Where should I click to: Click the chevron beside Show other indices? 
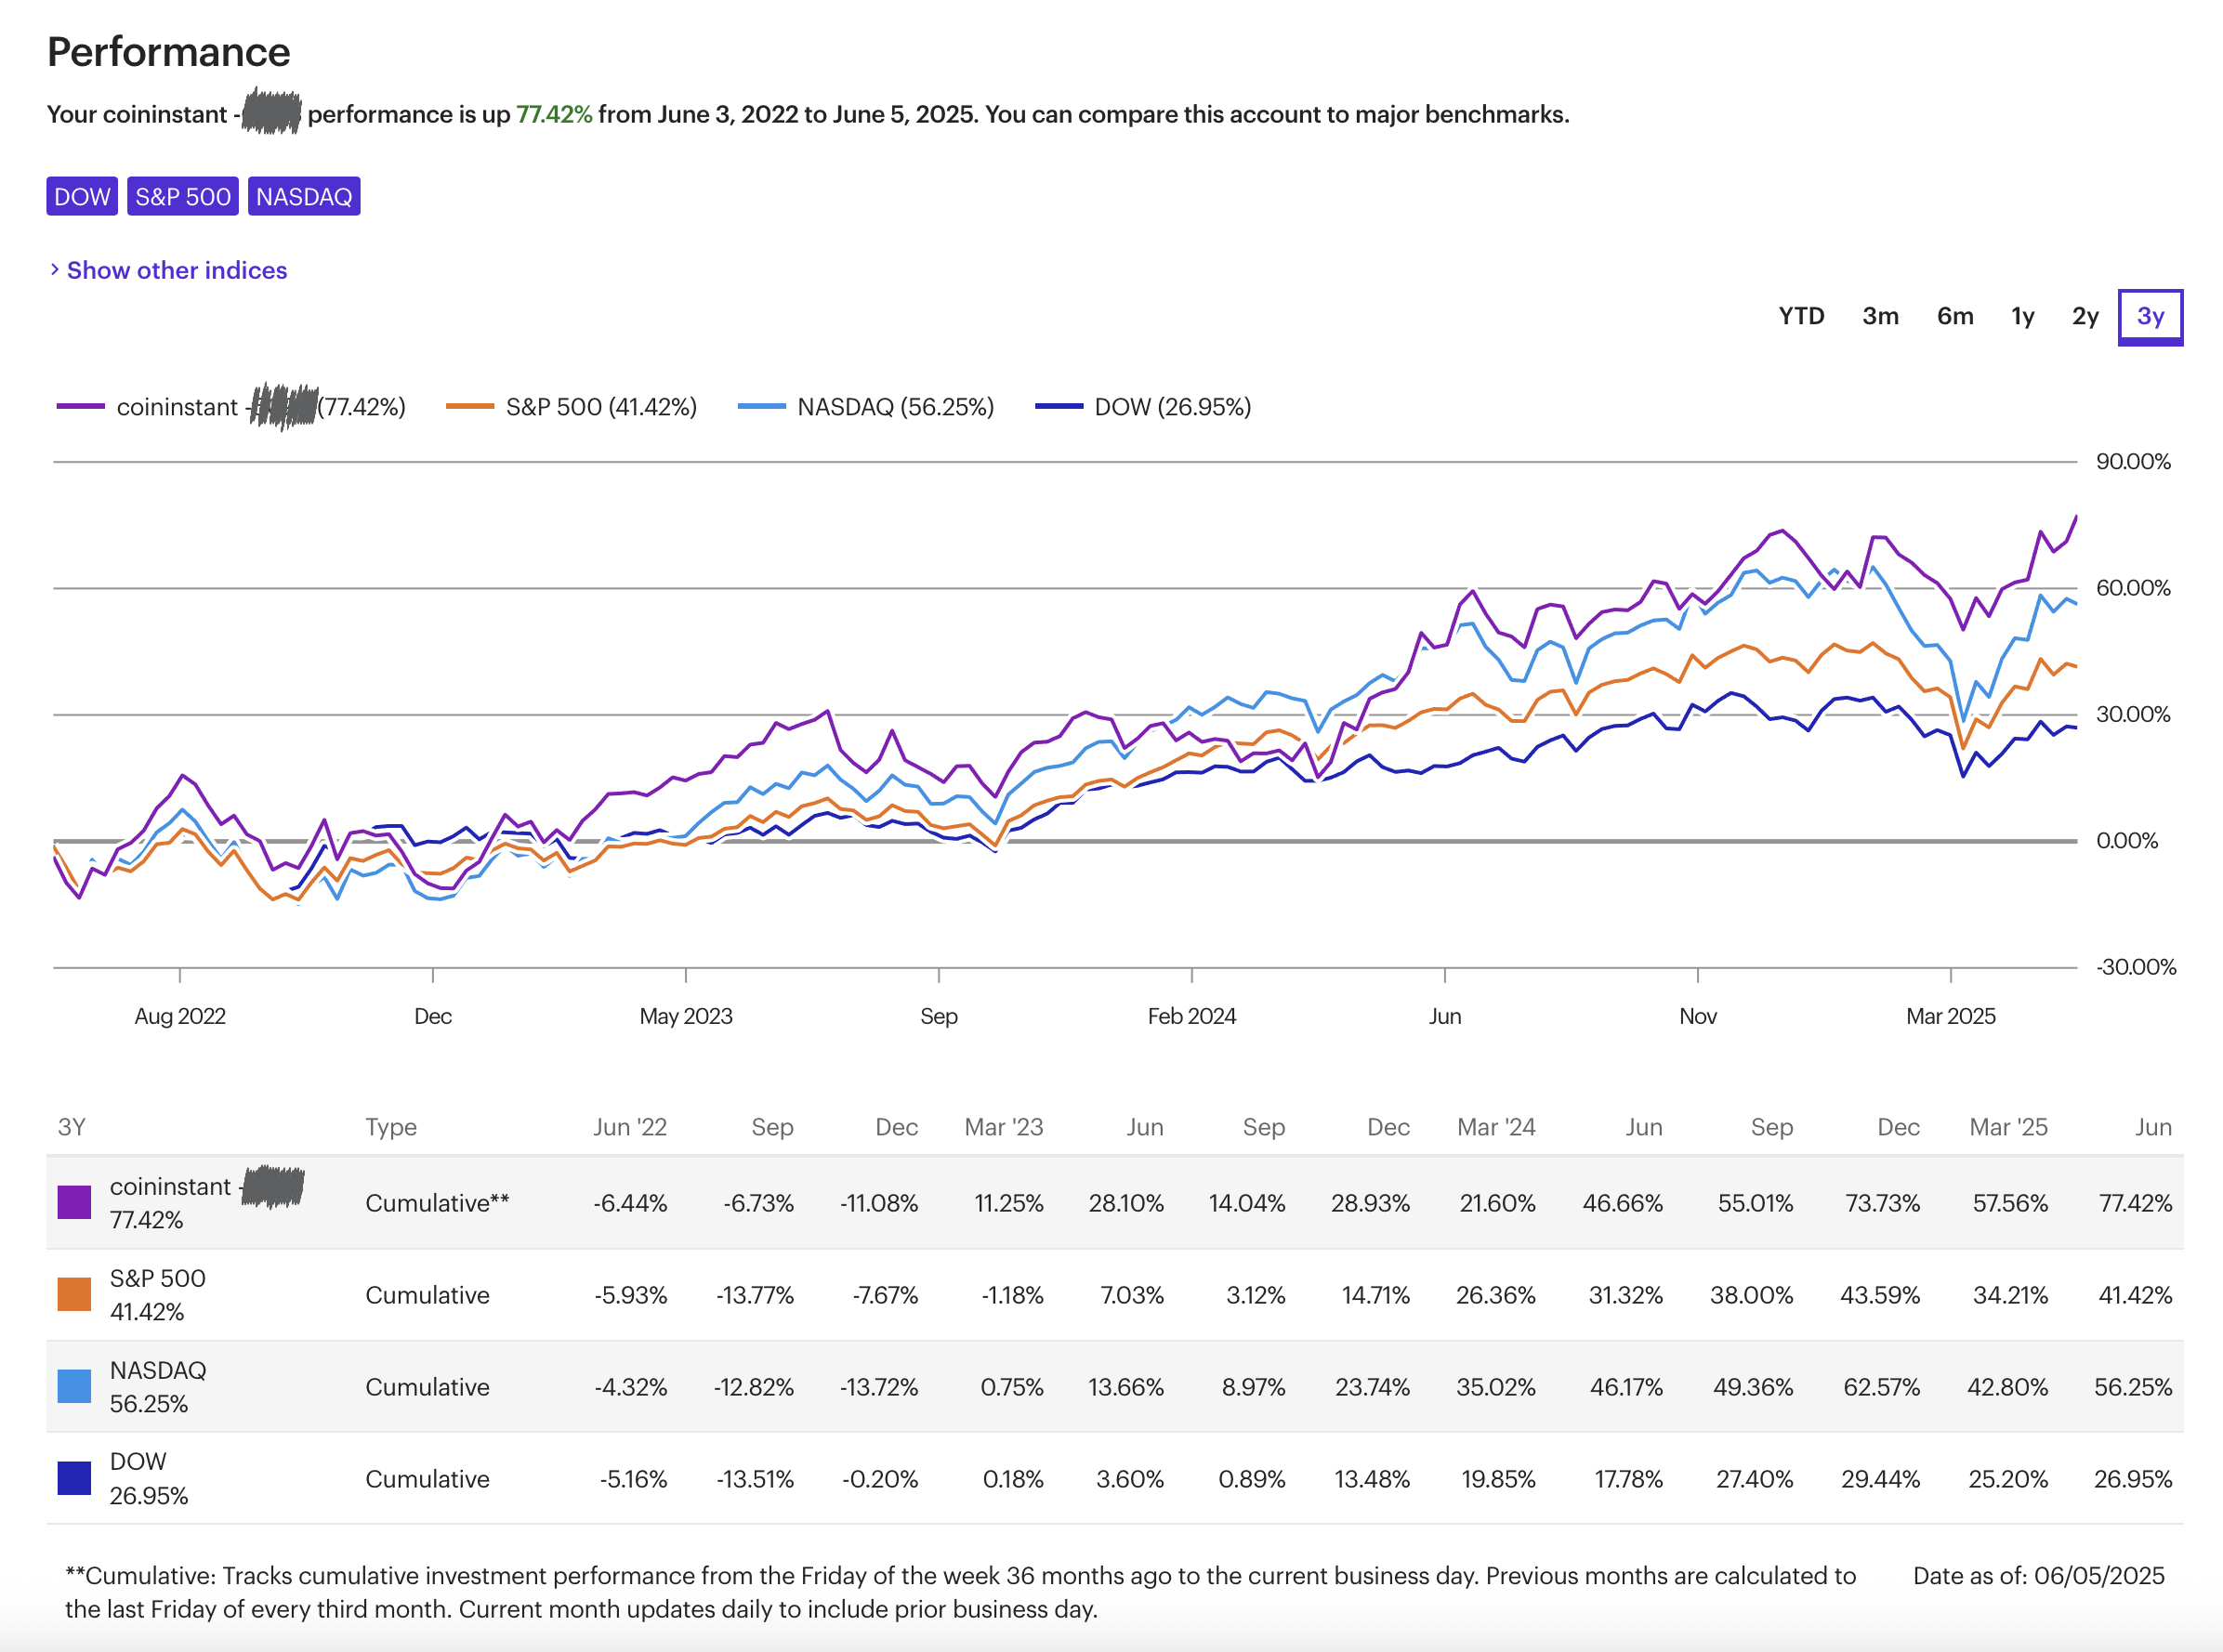54,270
